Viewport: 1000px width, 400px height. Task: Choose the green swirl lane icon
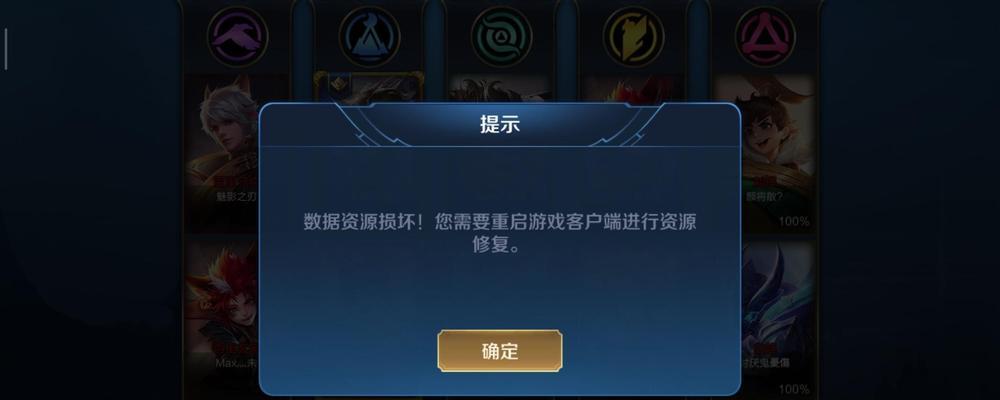pos(501,36)
